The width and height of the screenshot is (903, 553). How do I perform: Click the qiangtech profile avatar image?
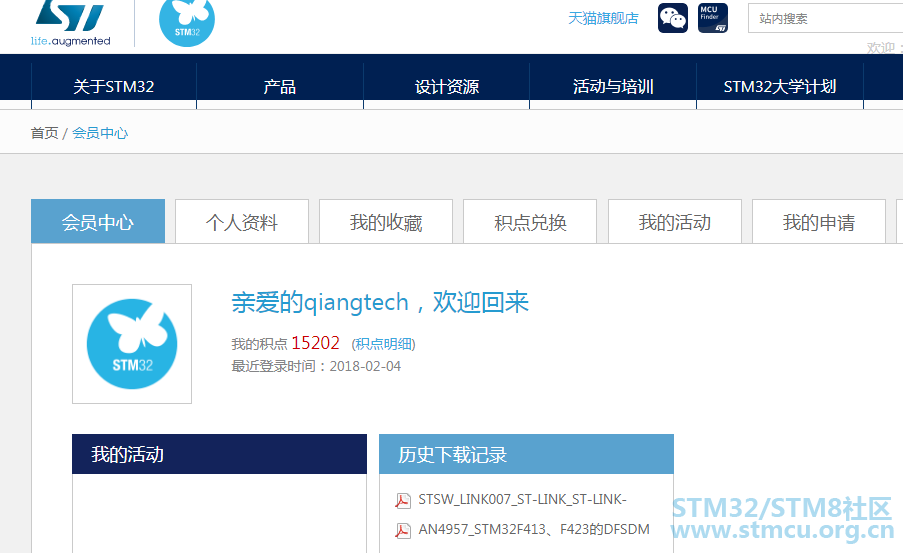(x=132, y=344)
